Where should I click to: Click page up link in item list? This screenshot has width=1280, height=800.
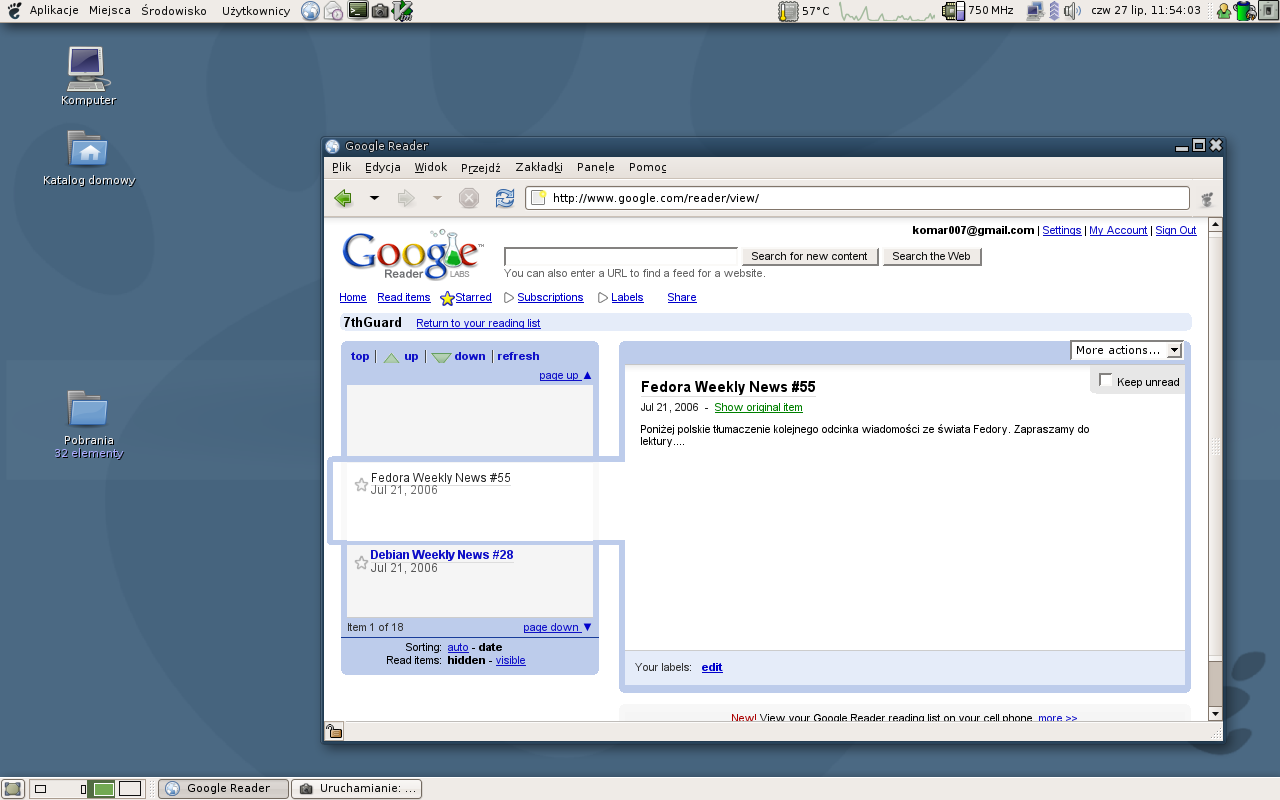pyautogui.click(x=565, y=375)
